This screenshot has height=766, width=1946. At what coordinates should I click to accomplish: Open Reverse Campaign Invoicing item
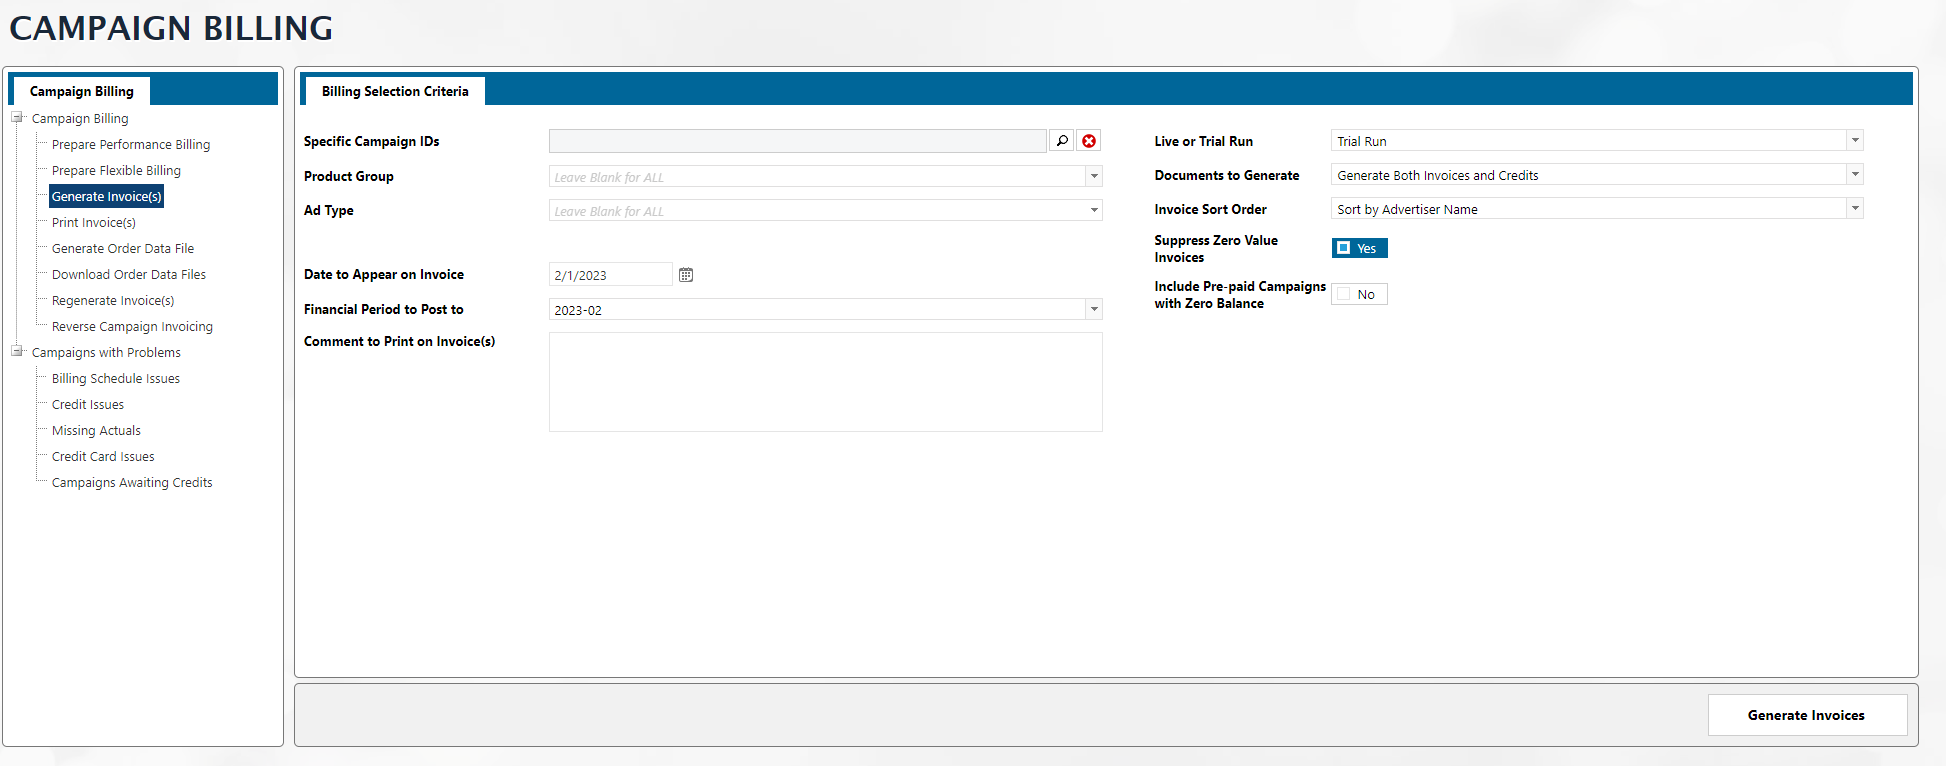(132, 327)
